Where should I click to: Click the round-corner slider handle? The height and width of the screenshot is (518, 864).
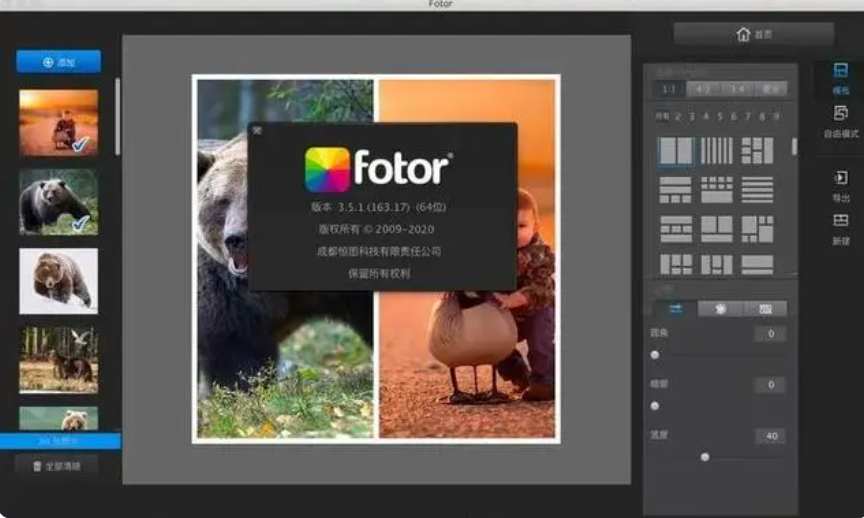[x=655, y=355]
